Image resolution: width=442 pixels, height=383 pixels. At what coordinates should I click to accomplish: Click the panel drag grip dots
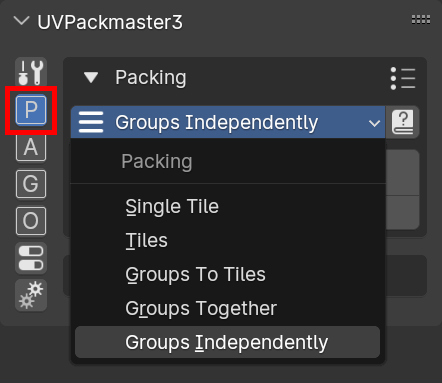point(421,20)
